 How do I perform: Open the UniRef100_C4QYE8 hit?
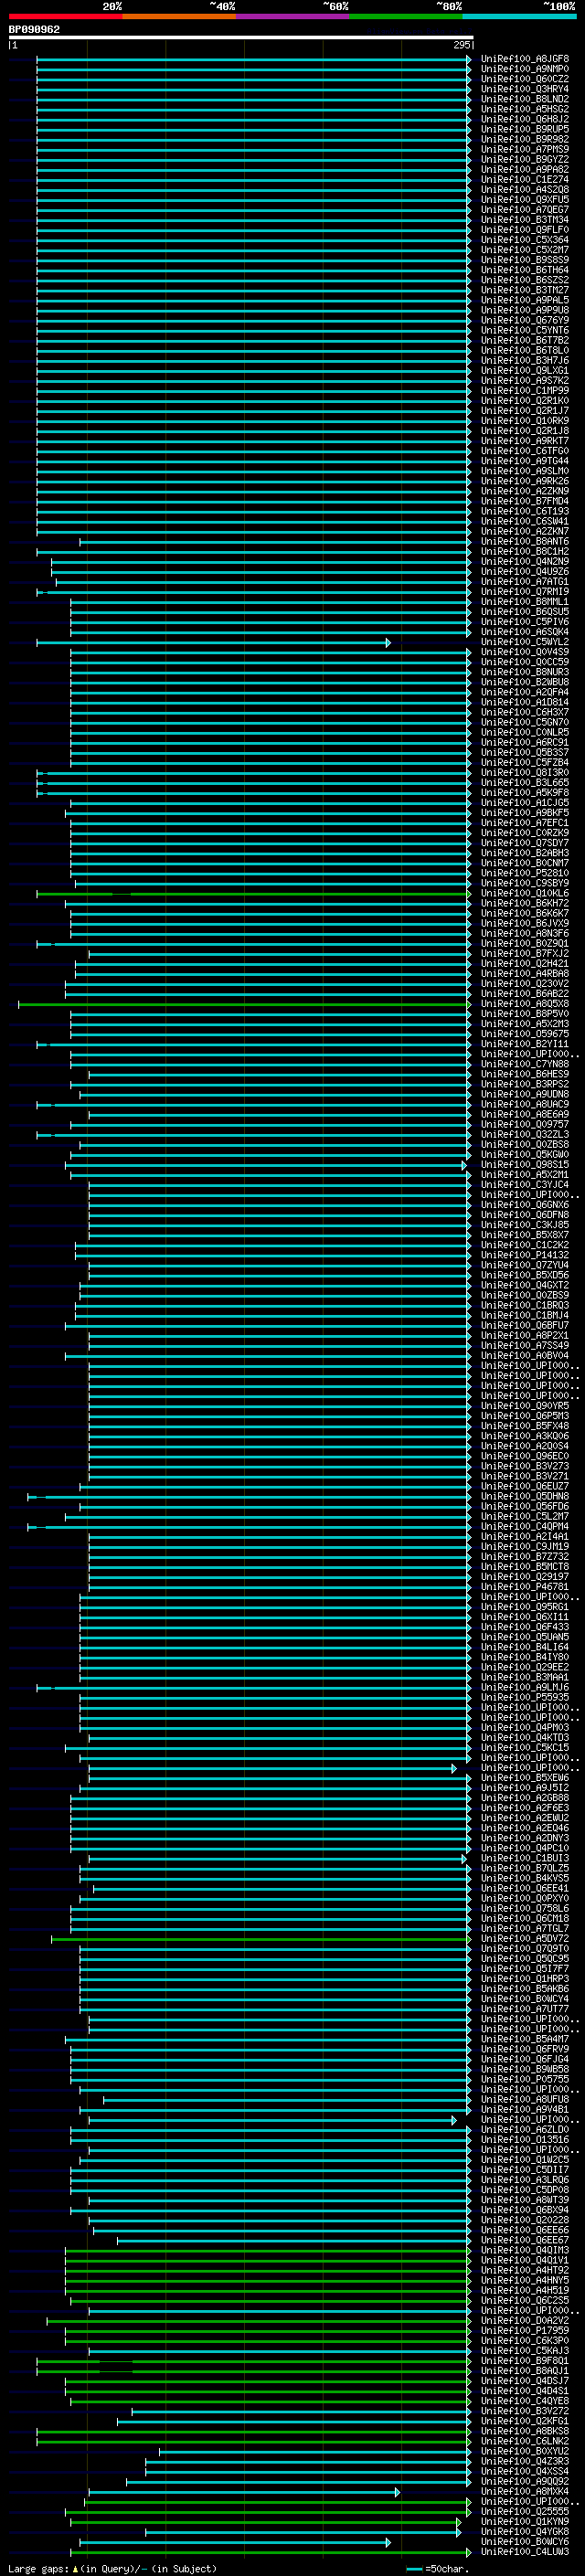click(x=524, y=2400)
